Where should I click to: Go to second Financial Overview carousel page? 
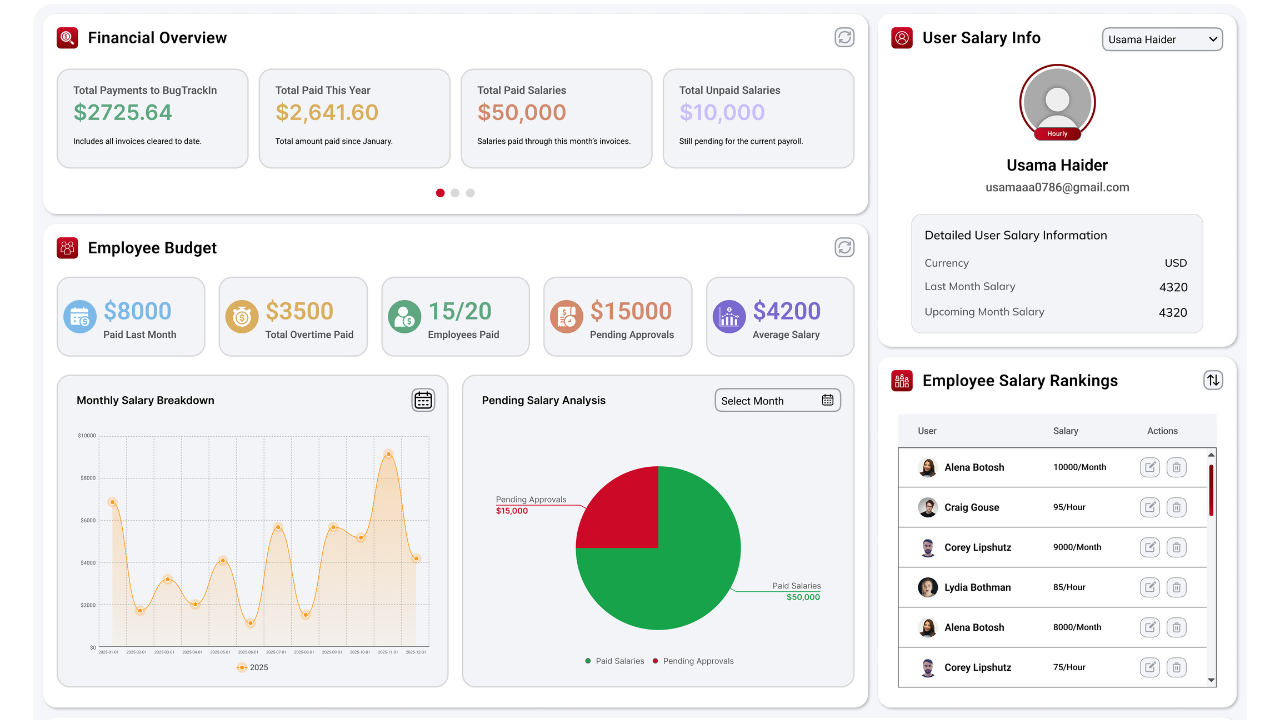(x=455, y=193)
